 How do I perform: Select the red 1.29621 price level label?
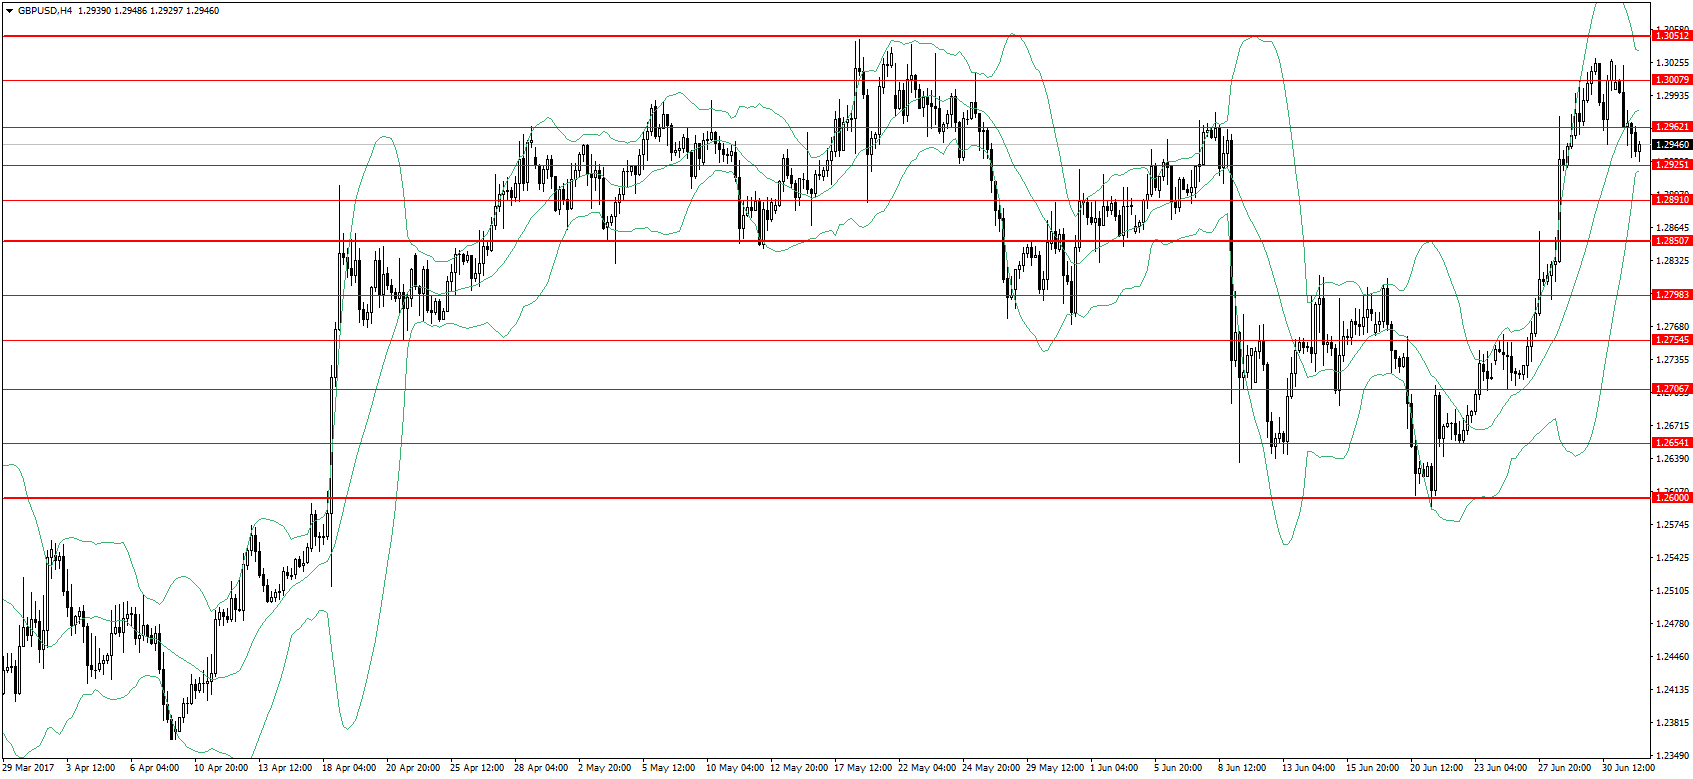click(1672, 127)
